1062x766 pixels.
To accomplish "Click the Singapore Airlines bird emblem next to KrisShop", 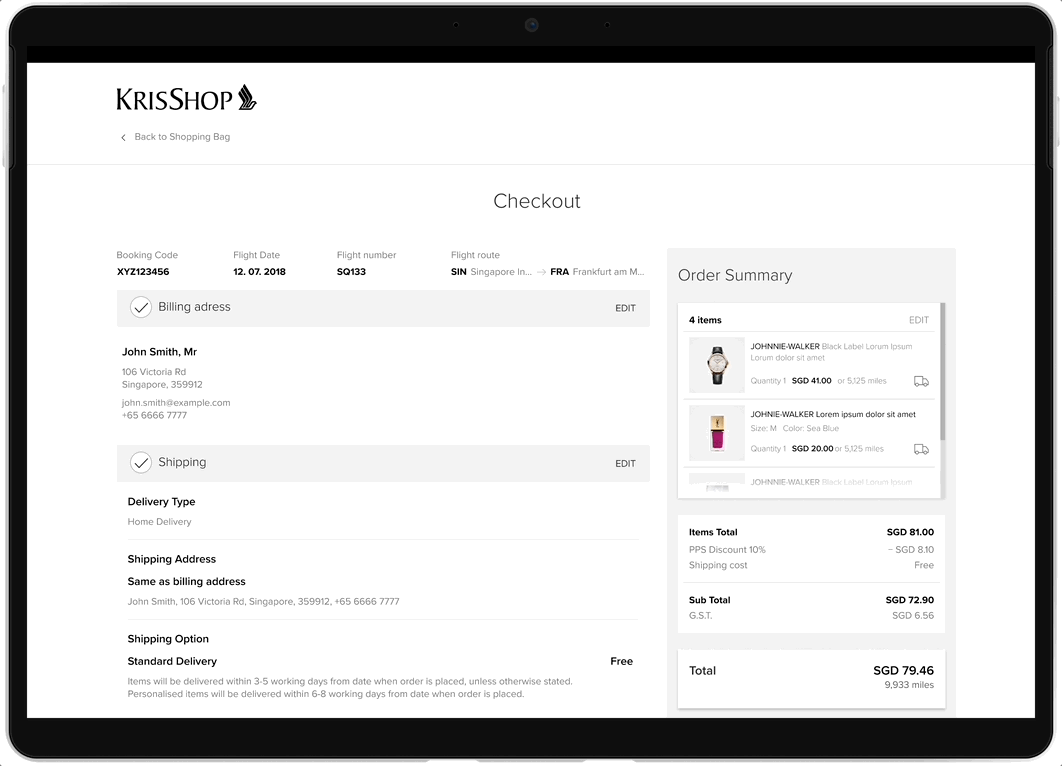I will point(248,96).
